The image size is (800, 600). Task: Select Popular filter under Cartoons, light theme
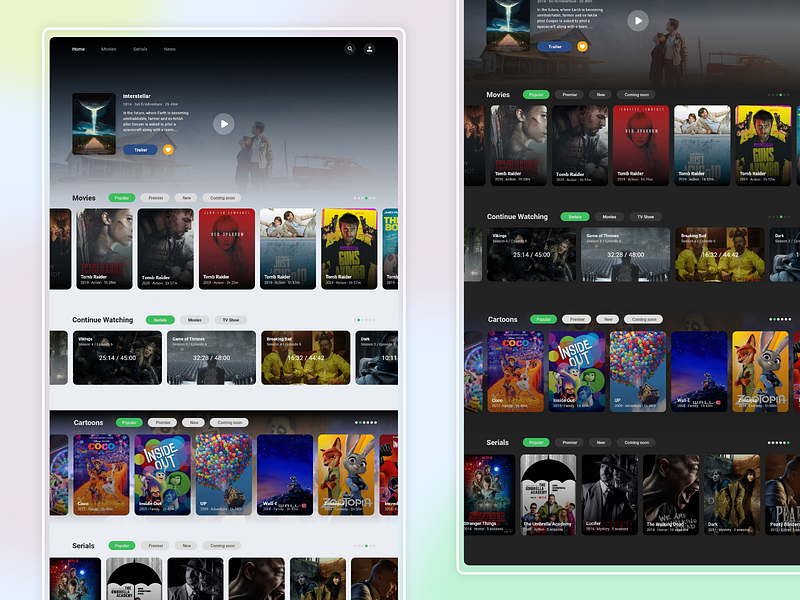click(129, 422)
